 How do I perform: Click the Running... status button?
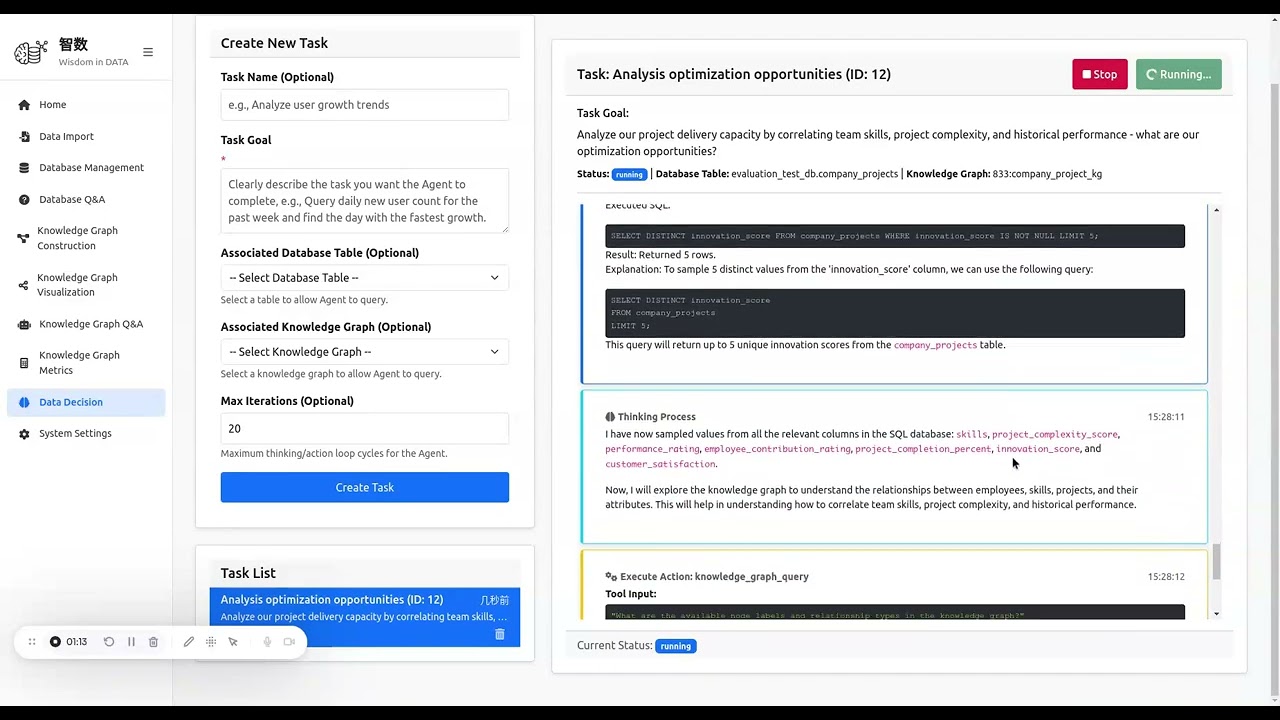coord(1178,74)
